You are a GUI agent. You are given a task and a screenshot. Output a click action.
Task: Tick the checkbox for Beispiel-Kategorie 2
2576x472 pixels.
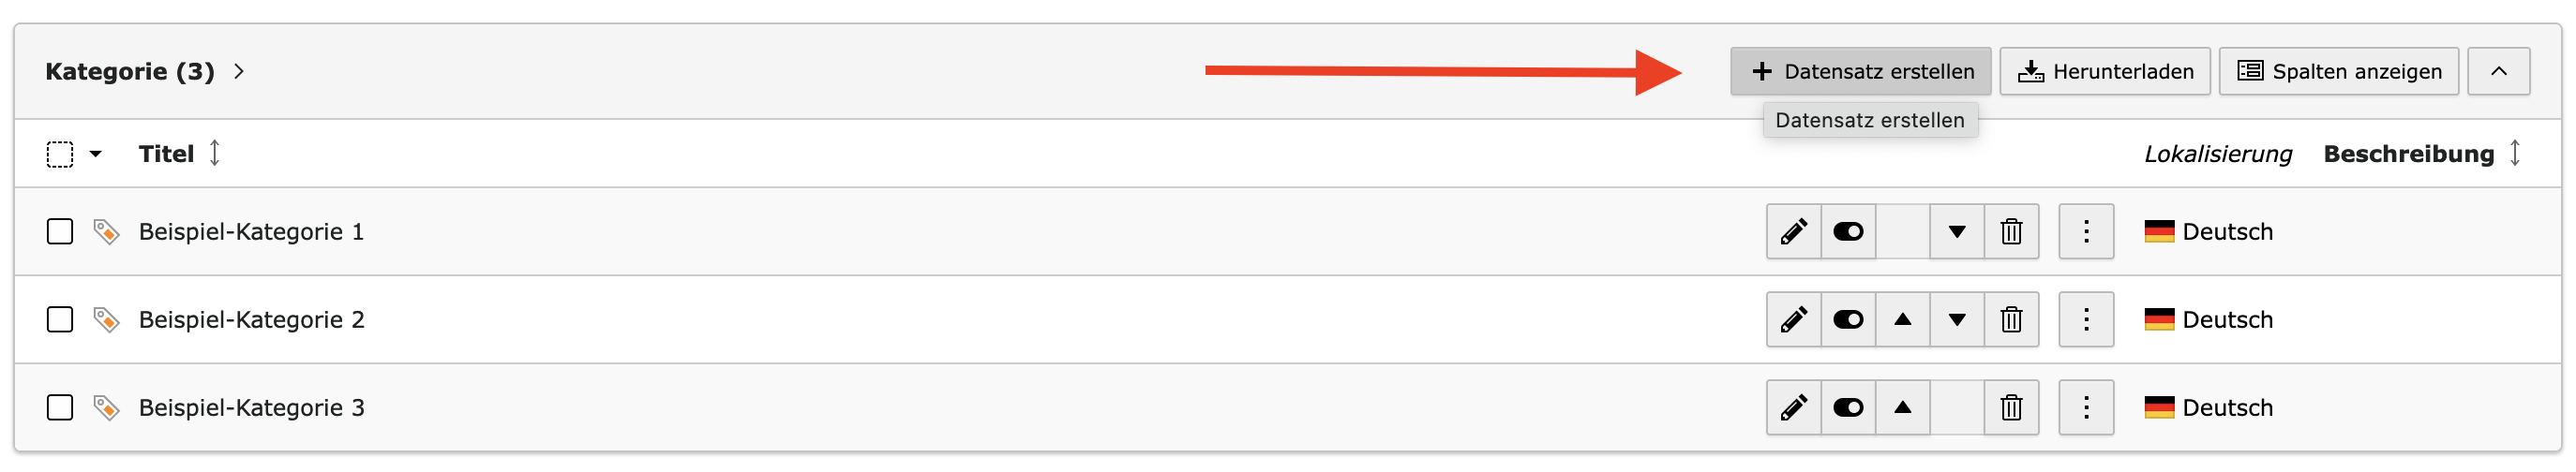point(60,320)
